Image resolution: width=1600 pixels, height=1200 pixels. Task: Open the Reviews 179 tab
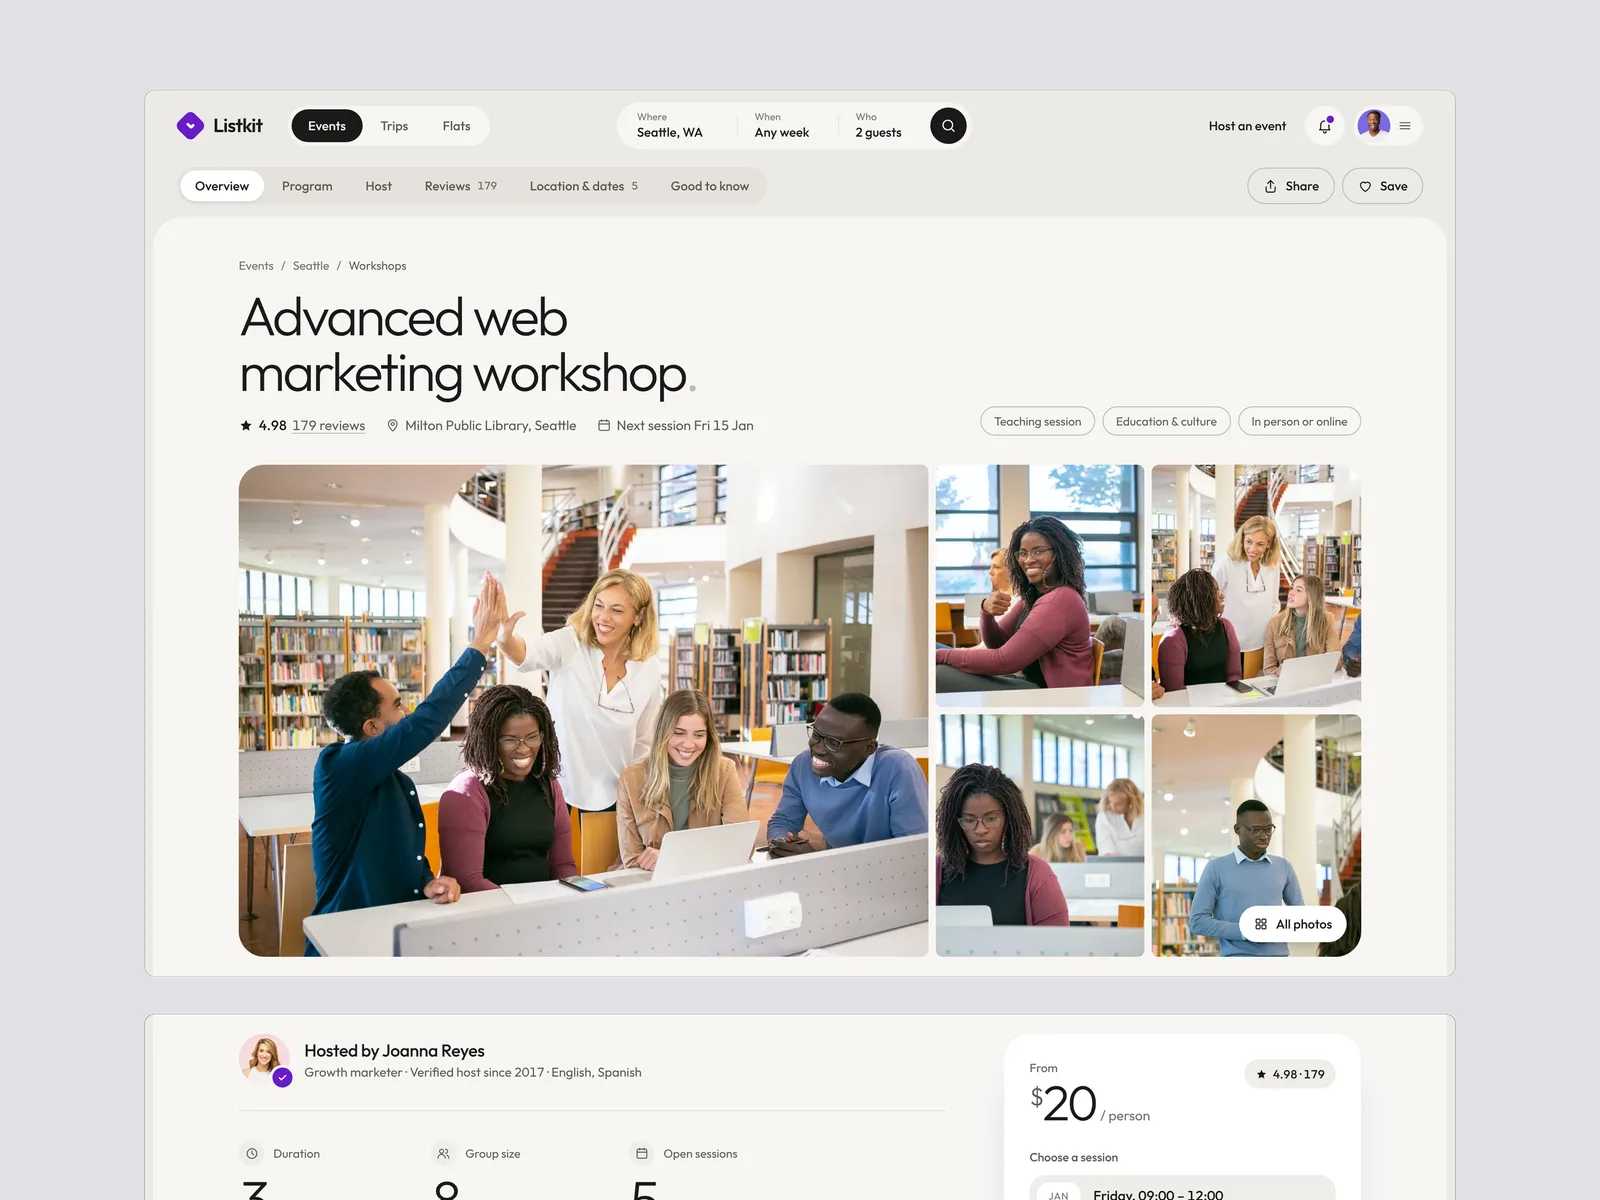tap(460, 186)
